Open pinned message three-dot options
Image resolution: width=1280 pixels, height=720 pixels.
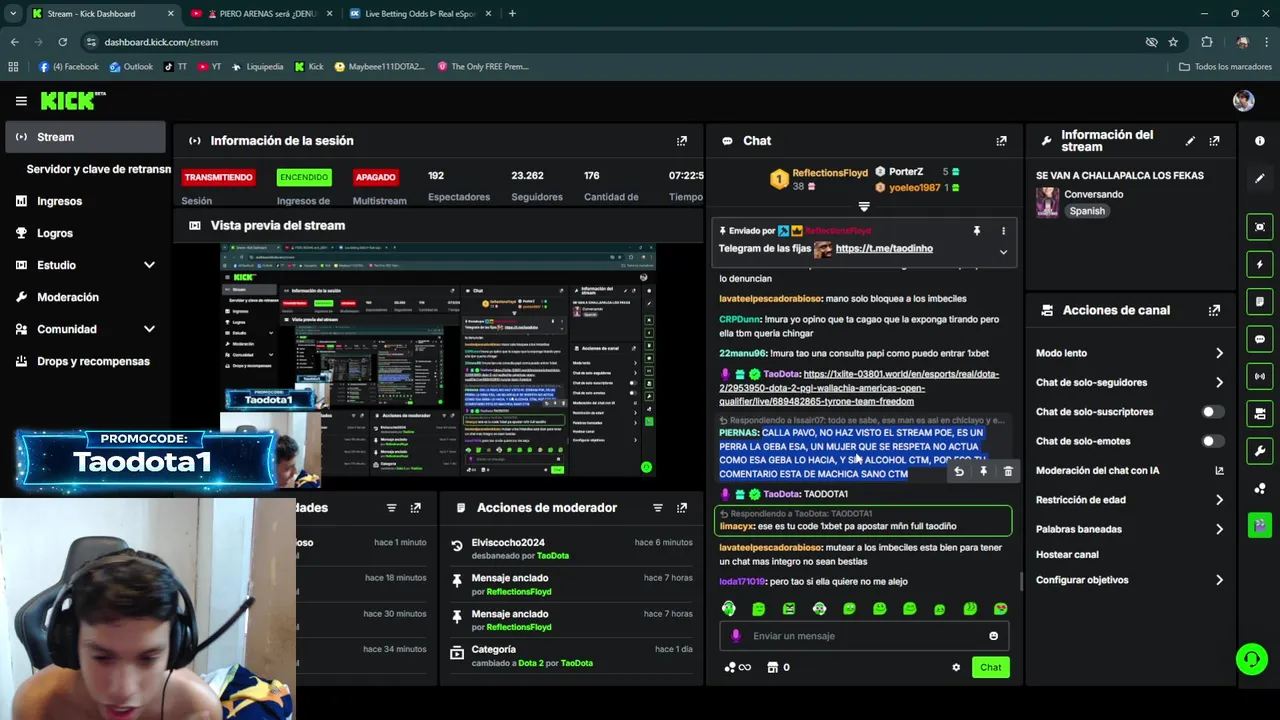pyautogui.click(x=1003, y=231)
